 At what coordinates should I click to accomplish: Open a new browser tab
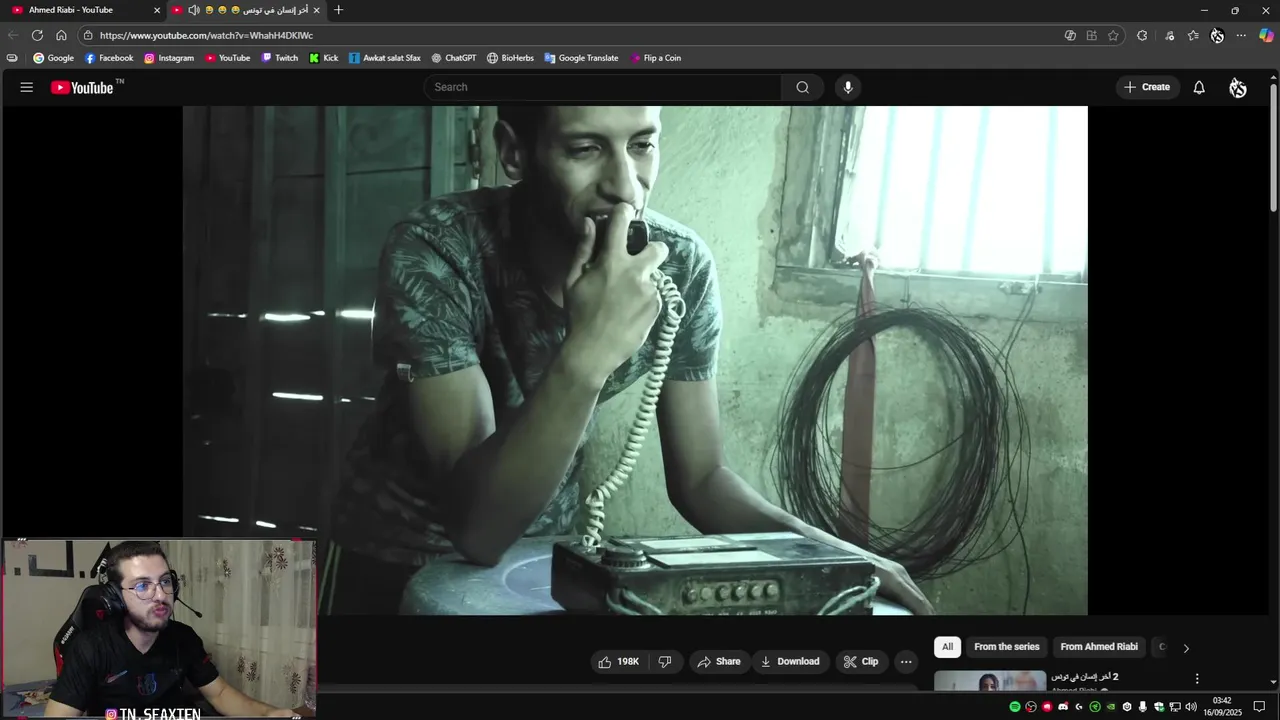pos(339,10)
